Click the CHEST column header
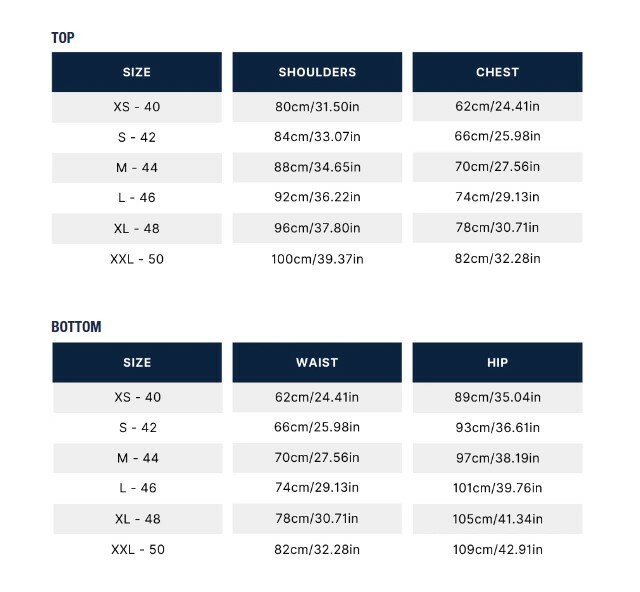 coord(497,72)
